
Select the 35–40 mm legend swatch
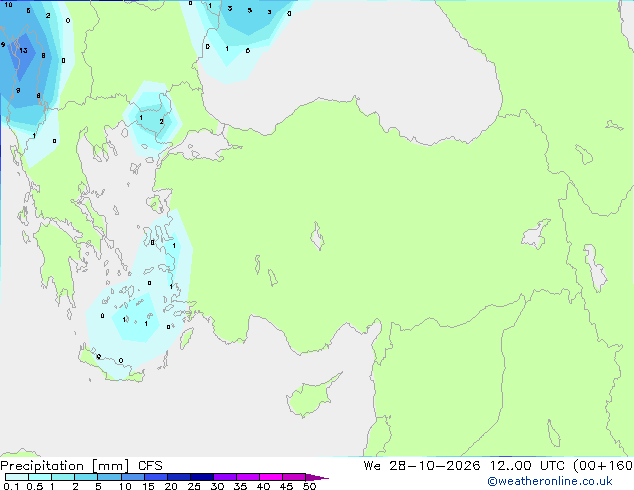coord(248,477)
